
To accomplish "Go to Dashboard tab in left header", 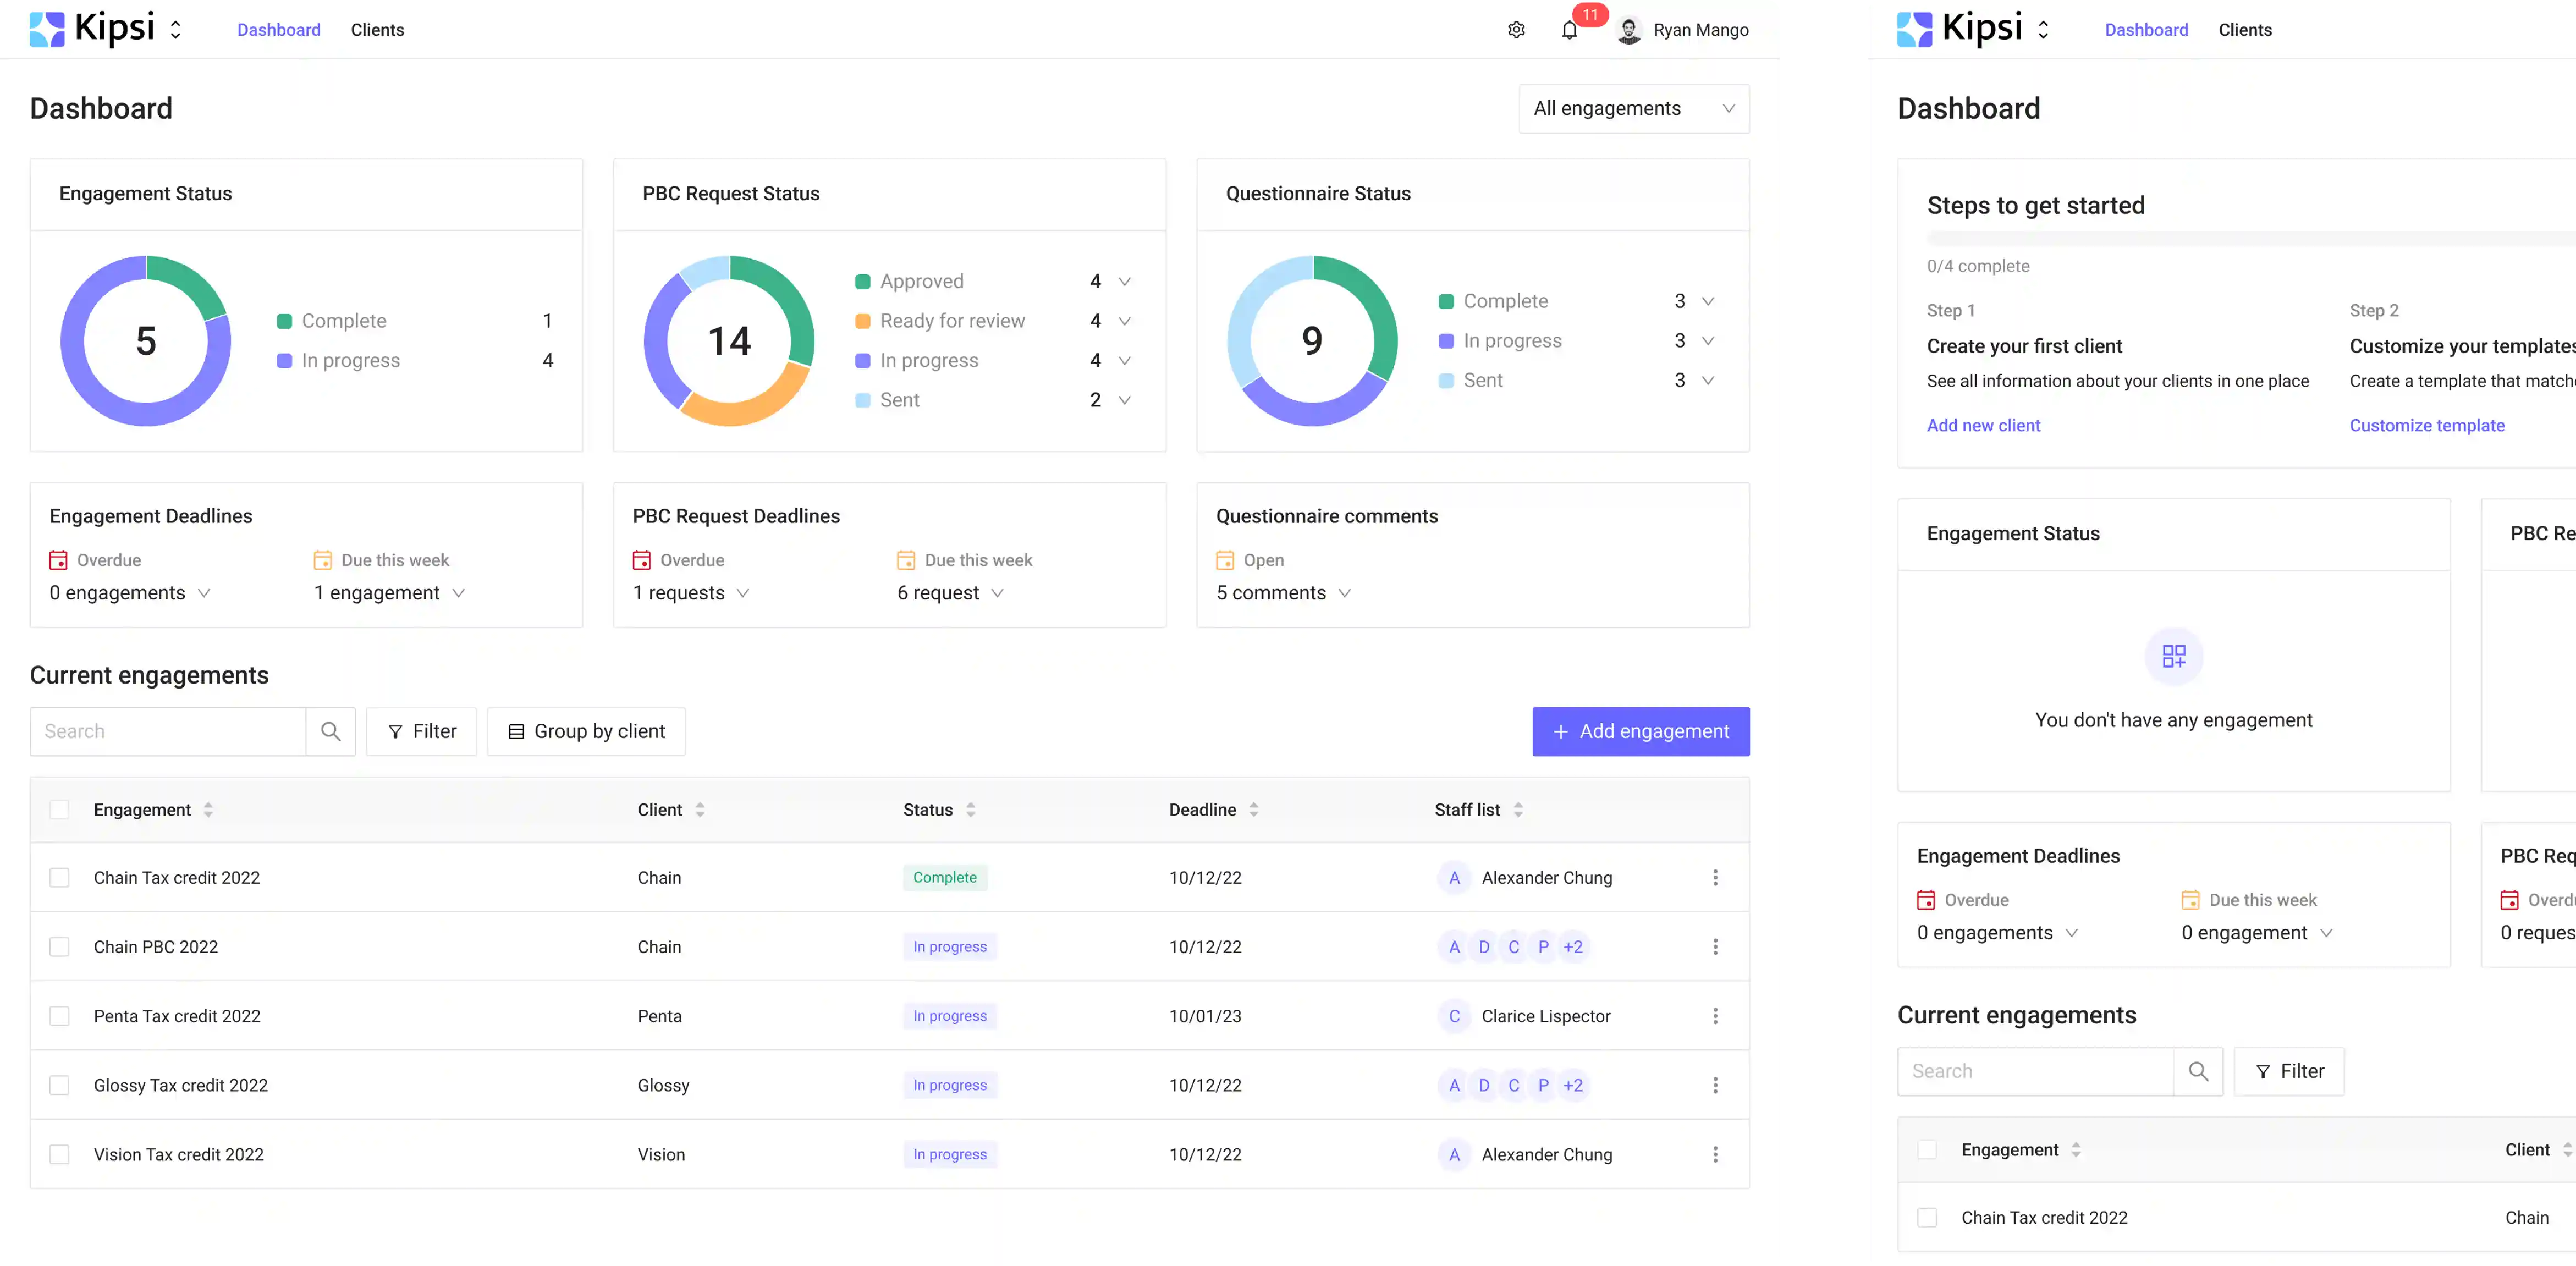I will pyautogui.click(x=278, y=30).
